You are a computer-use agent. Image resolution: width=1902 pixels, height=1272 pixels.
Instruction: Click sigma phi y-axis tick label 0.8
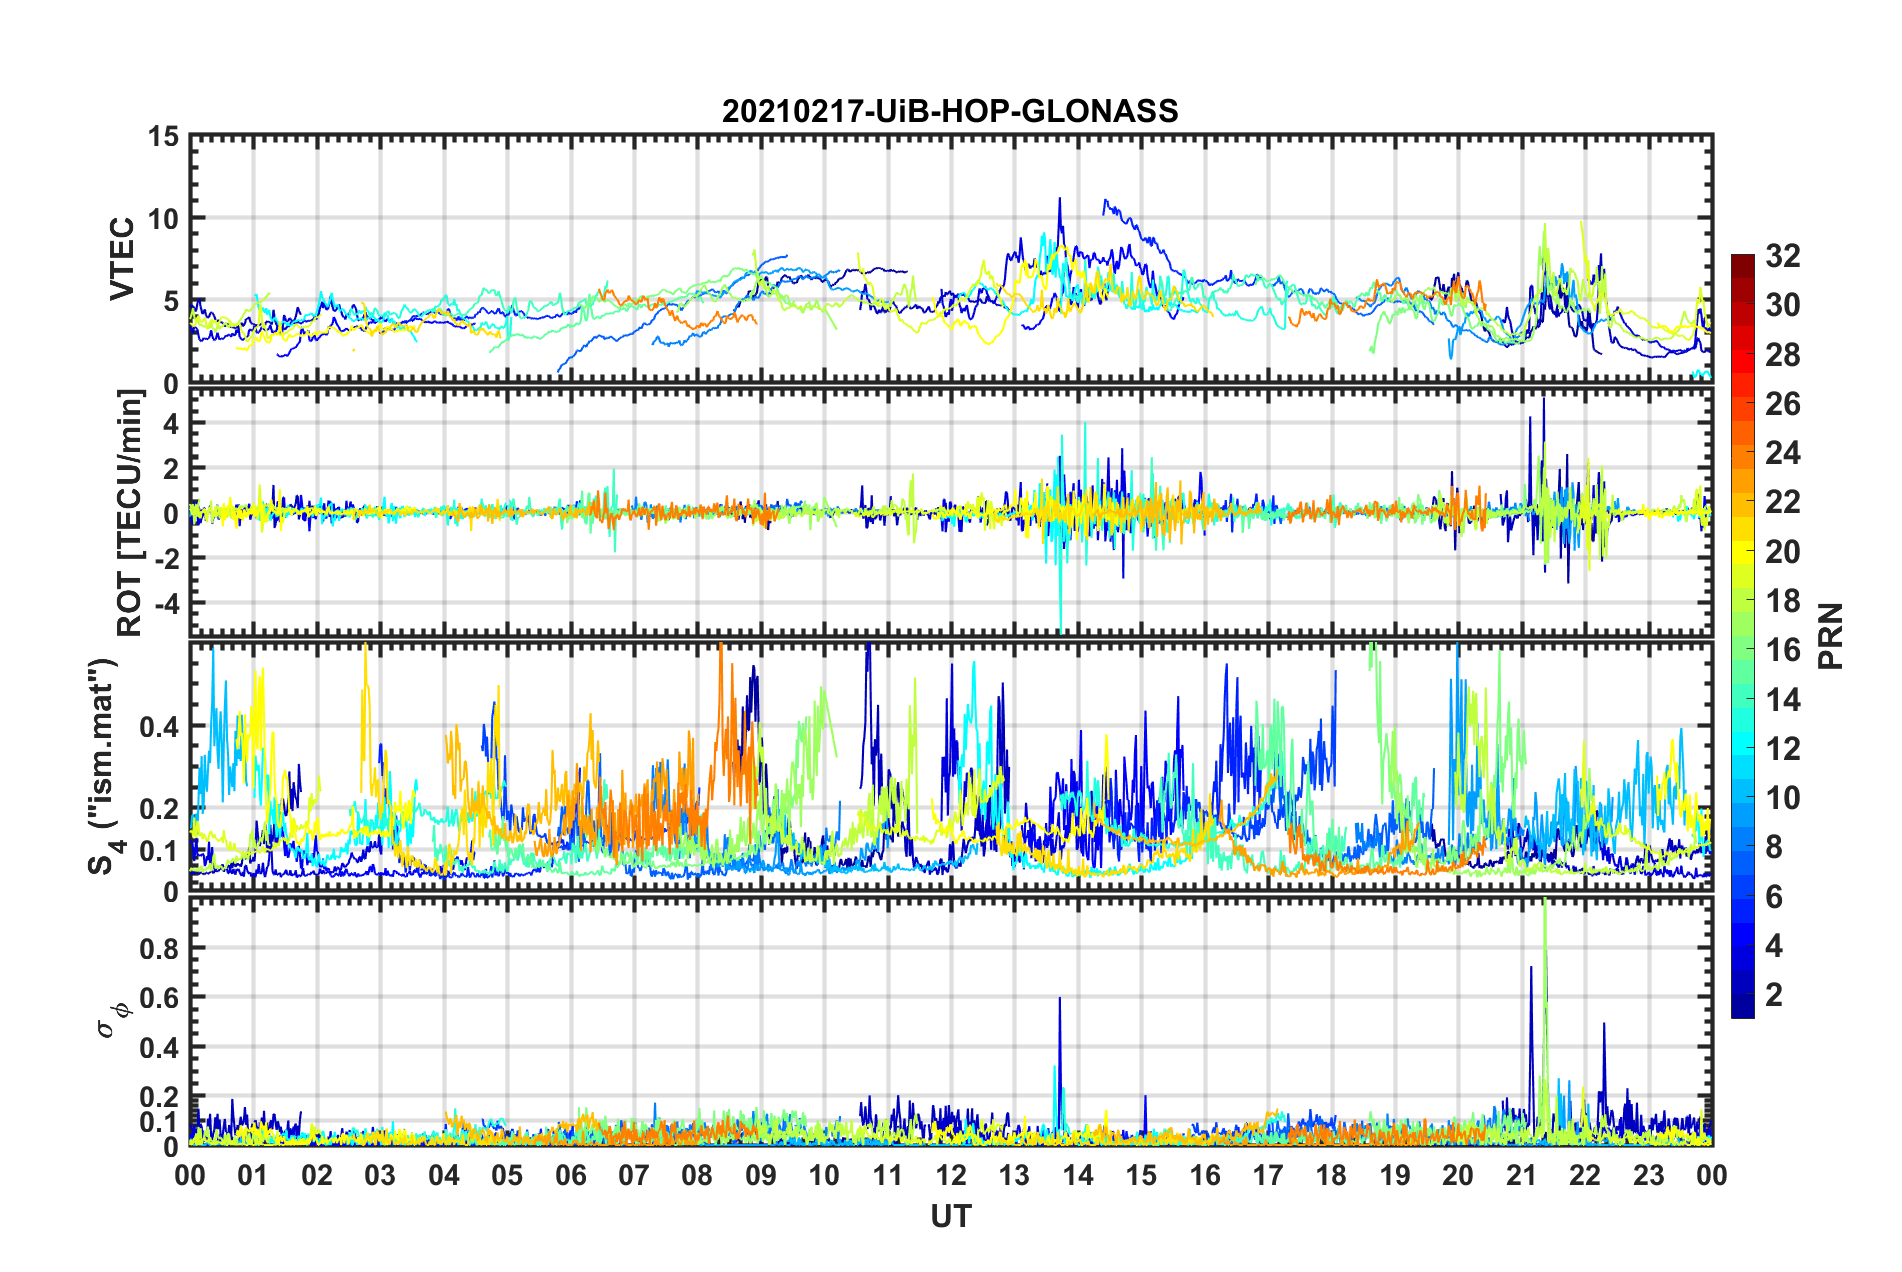[x=159, y=948]
